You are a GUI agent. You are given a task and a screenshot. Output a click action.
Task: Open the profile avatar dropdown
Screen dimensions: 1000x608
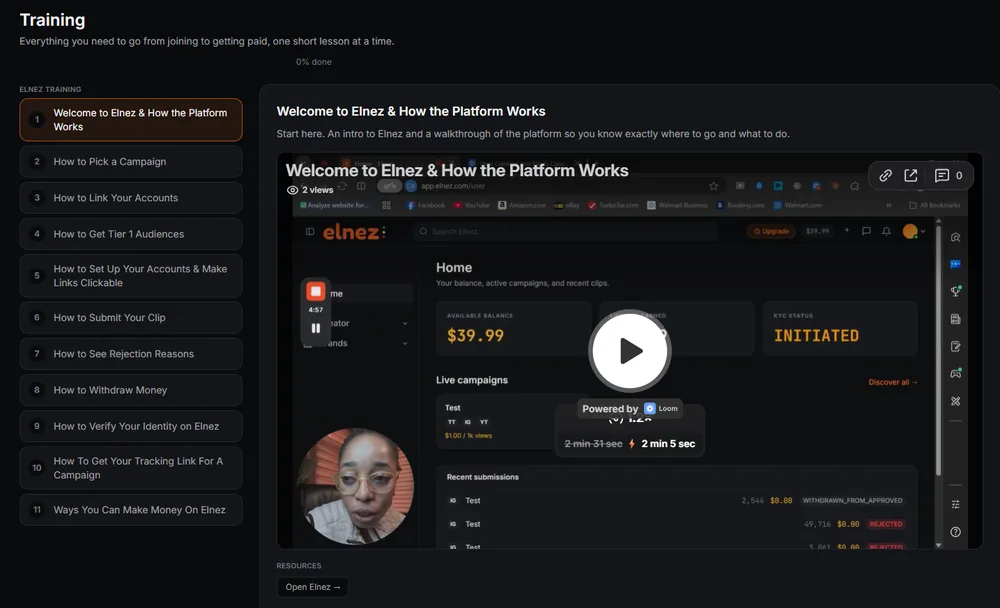click(x=914, y=231)
